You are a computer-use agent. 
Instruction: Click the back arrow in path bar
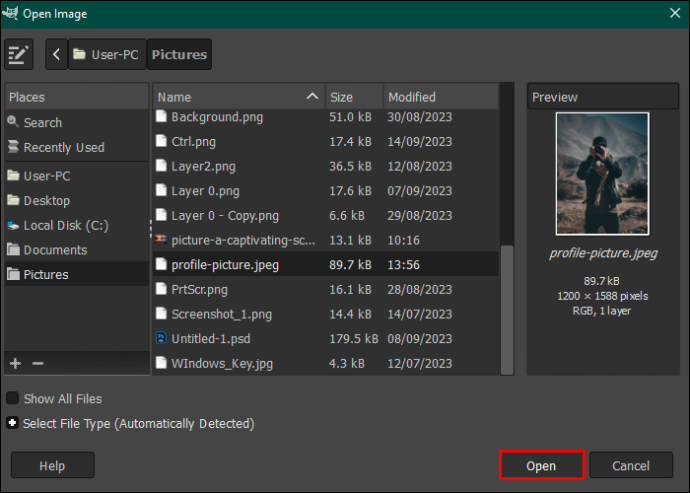click(x=56, y=54)
